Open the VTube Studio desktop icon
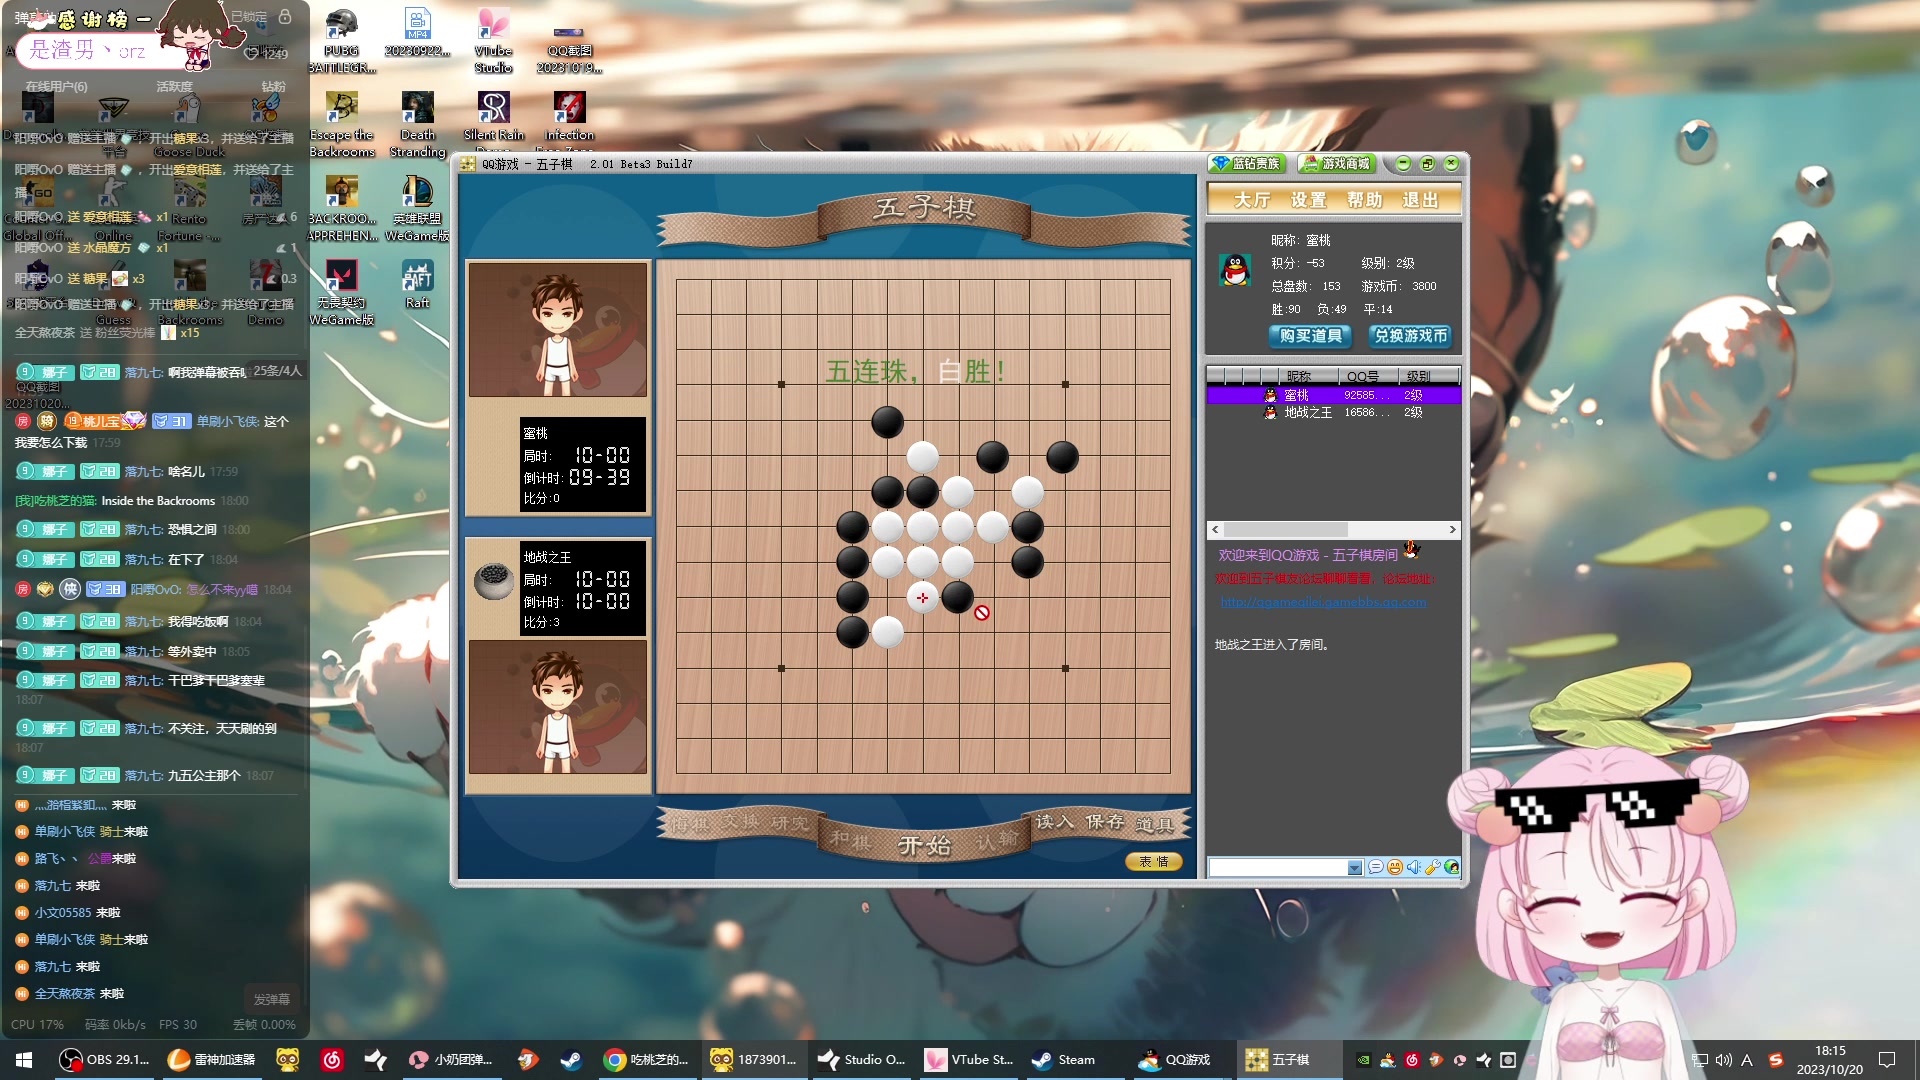1920x1080 pixels. click(493, 40)
